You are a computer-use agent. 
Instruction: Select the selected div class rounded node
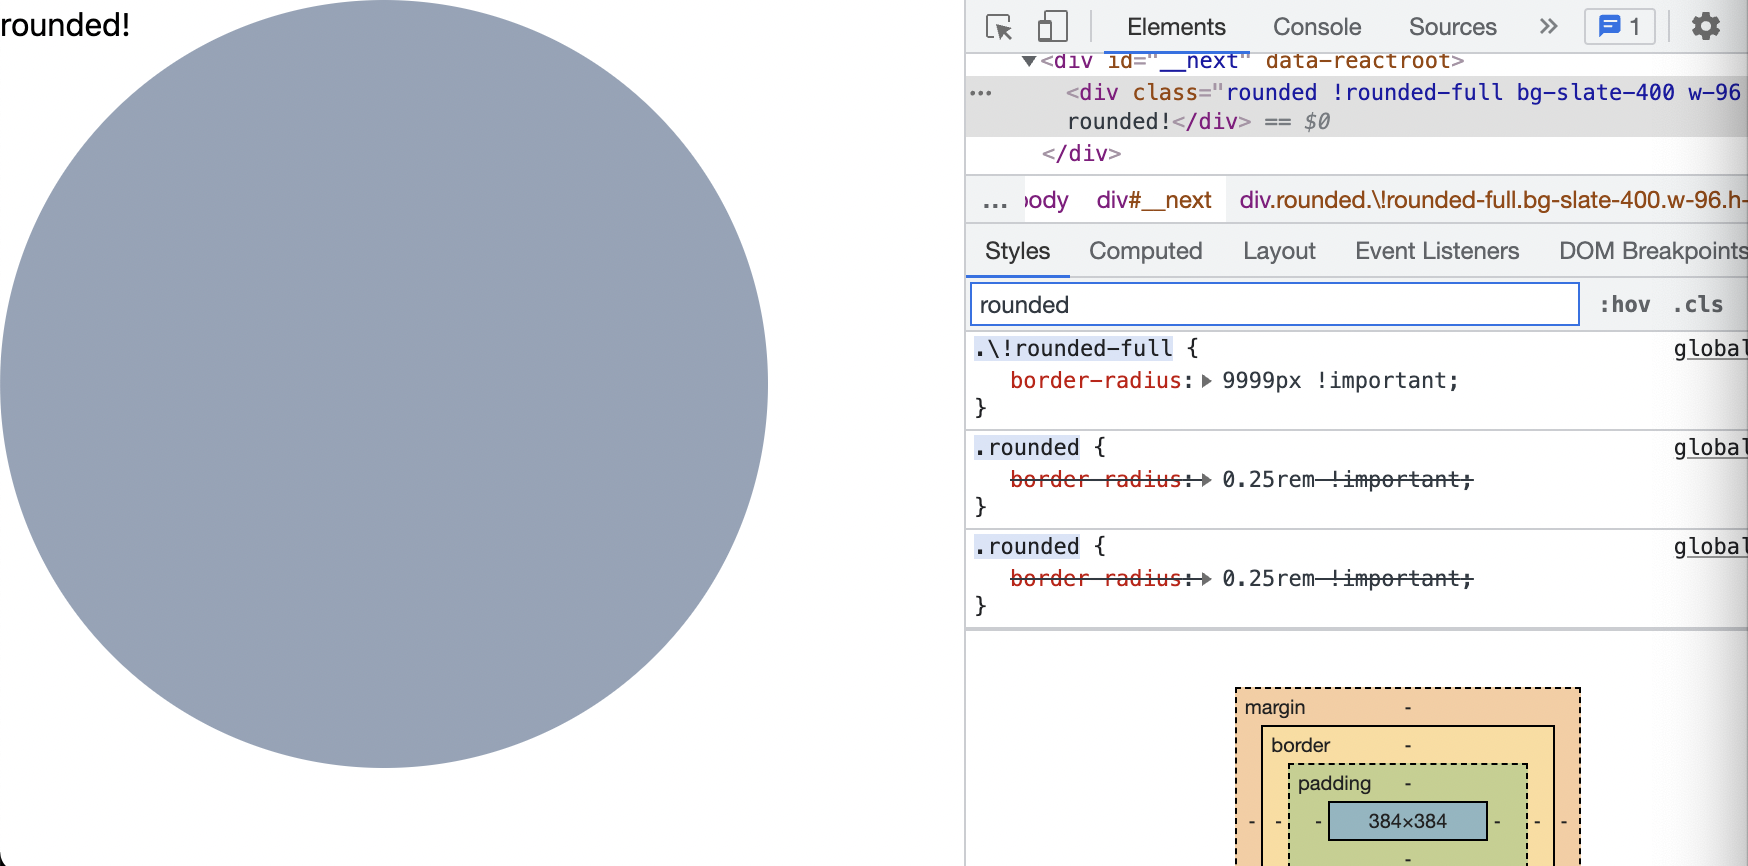[x=1357, y=106]
